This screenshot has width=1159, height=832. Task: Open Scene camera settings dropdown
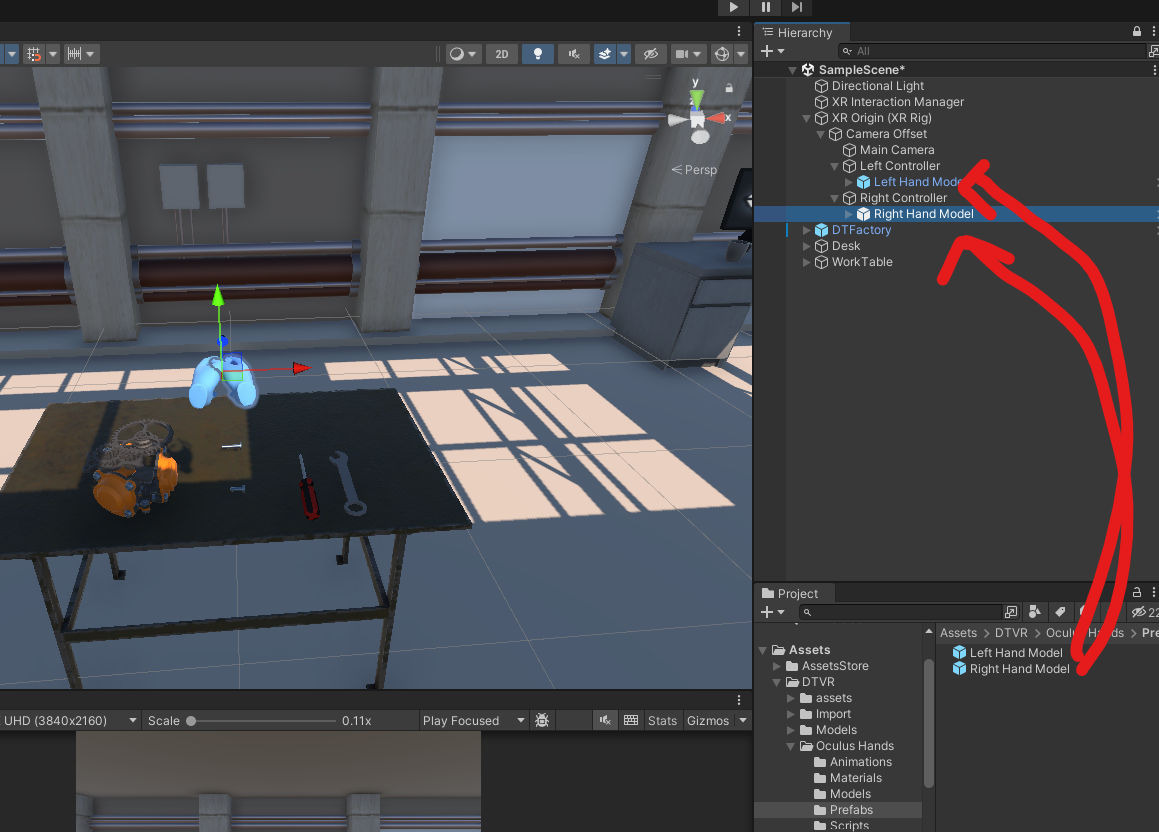coord(688,54)
